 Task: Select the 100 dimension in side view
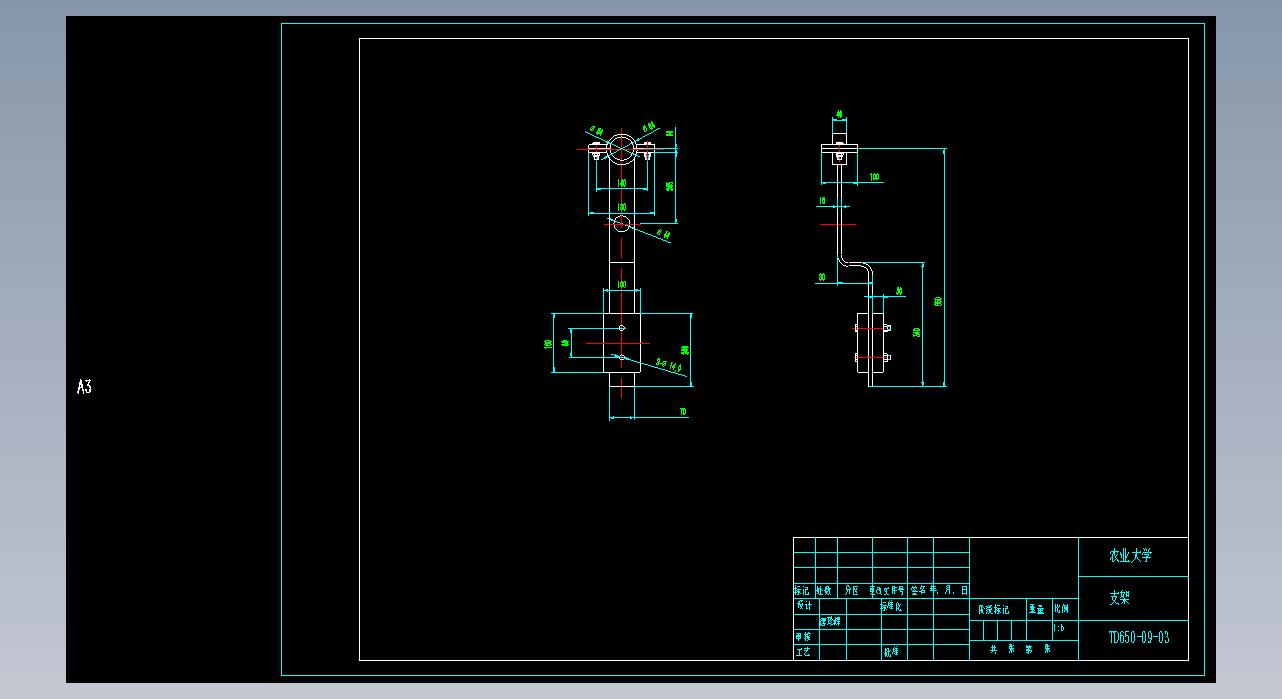tap(874, 177)
